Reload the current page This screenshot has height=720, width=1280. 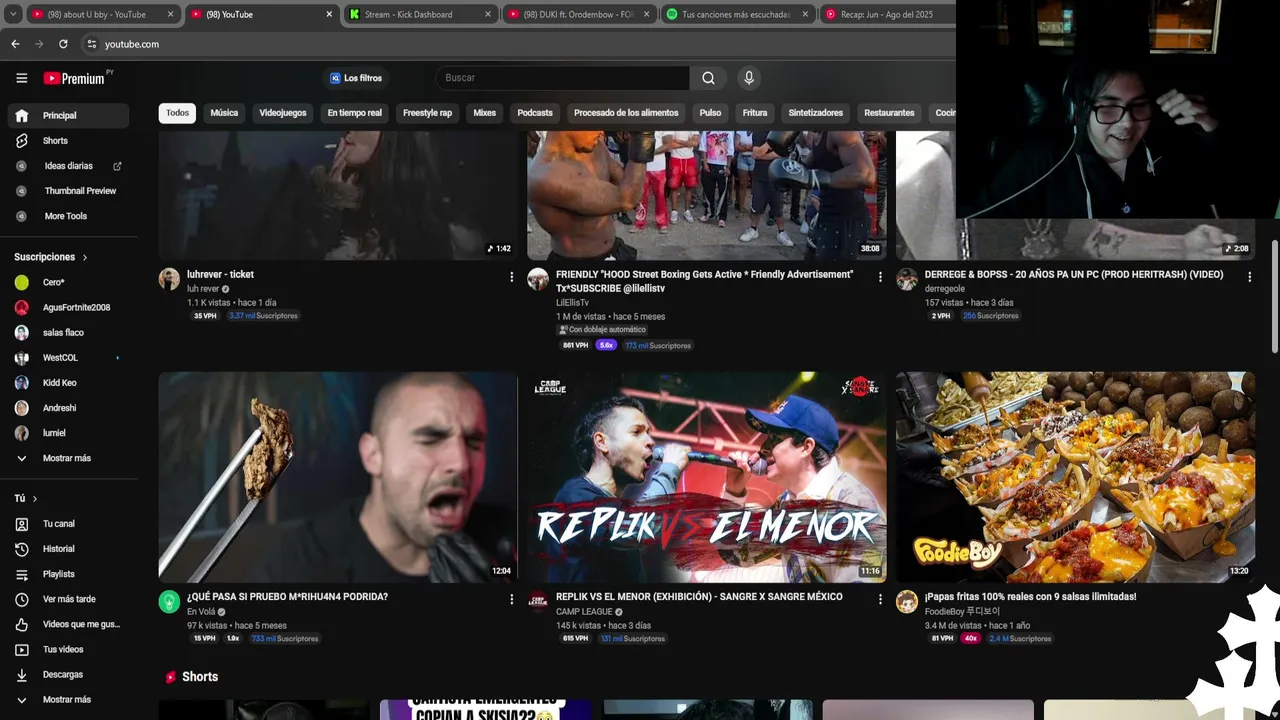pos(63,44)
